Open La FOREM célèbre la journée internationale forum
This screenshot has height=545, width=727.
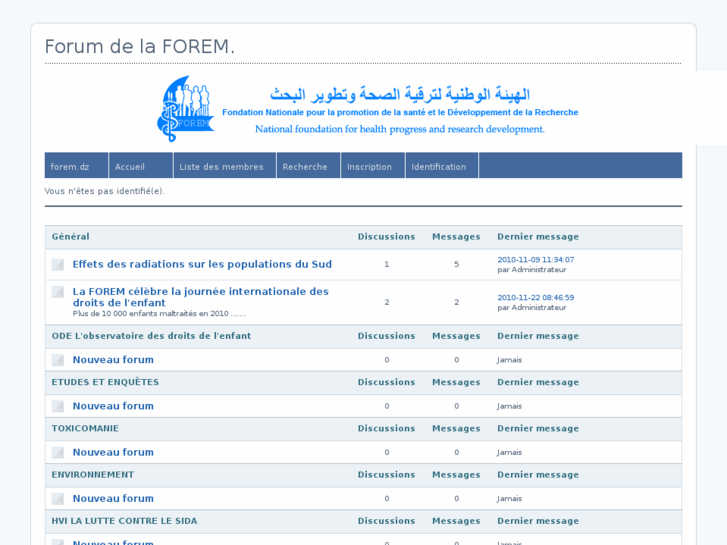pos(201,297)
